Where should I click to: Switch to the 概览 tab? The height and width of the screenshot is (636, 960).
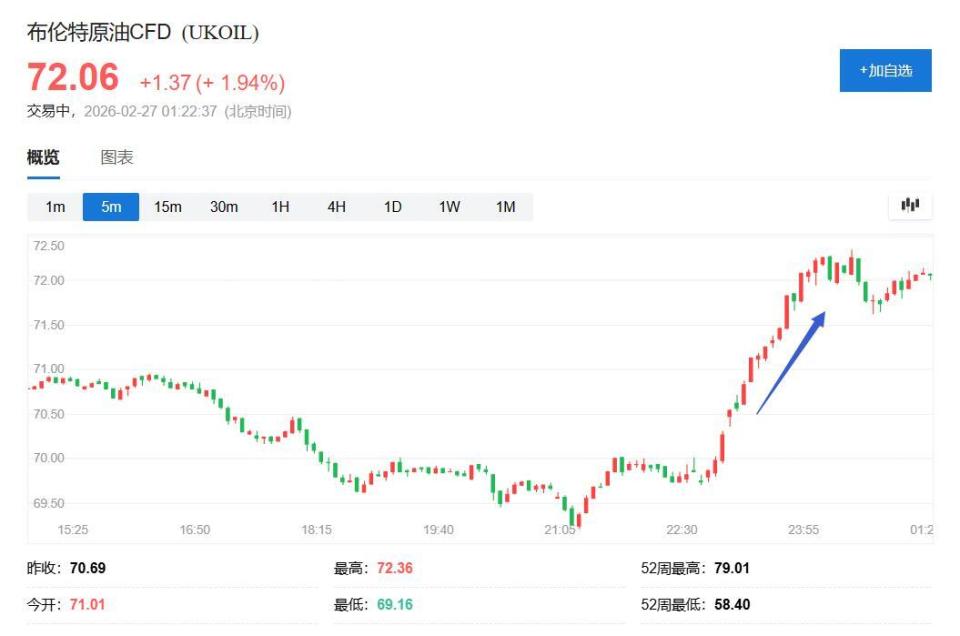point(43,157)
